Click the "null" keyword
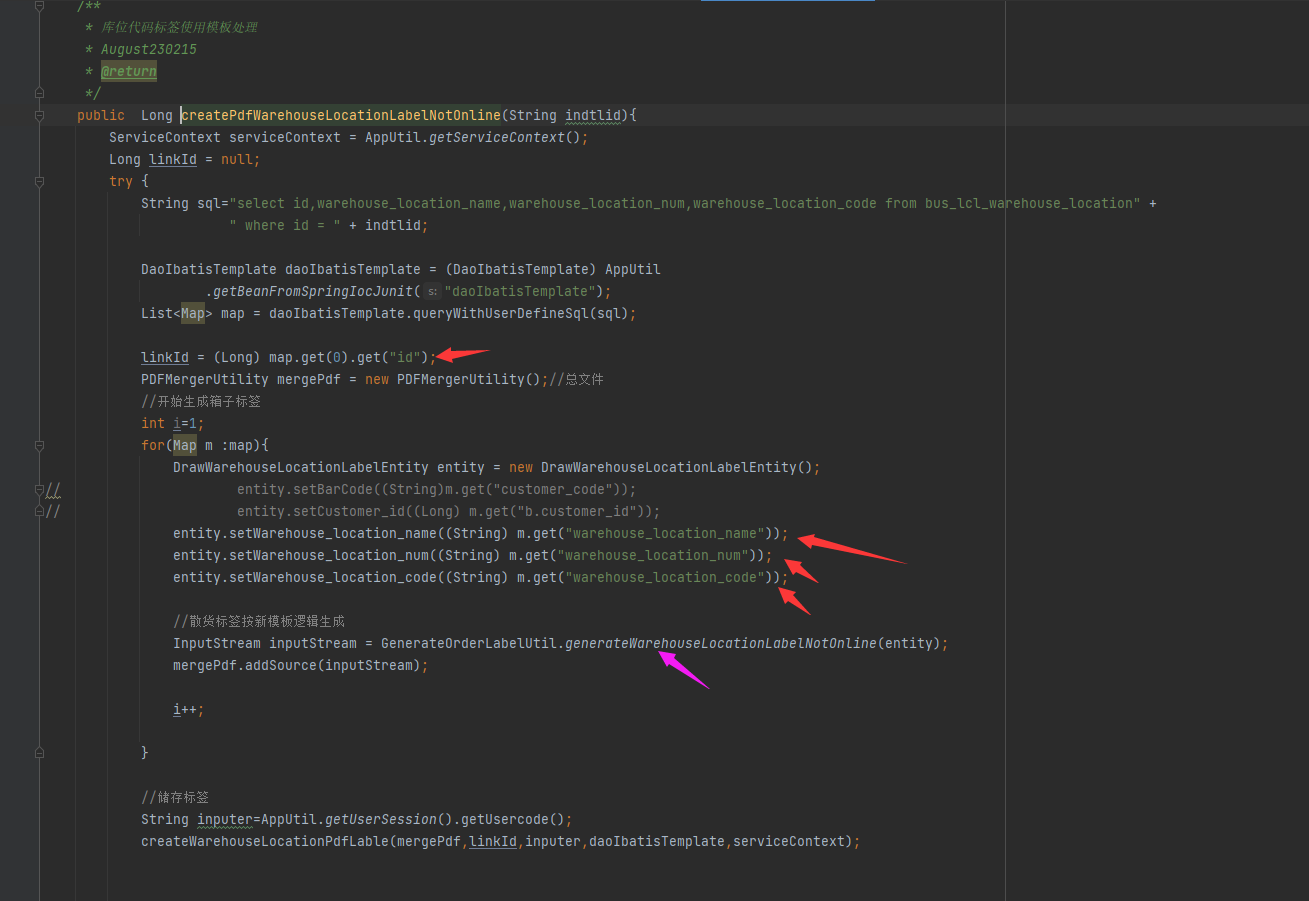 pos(237,159)
